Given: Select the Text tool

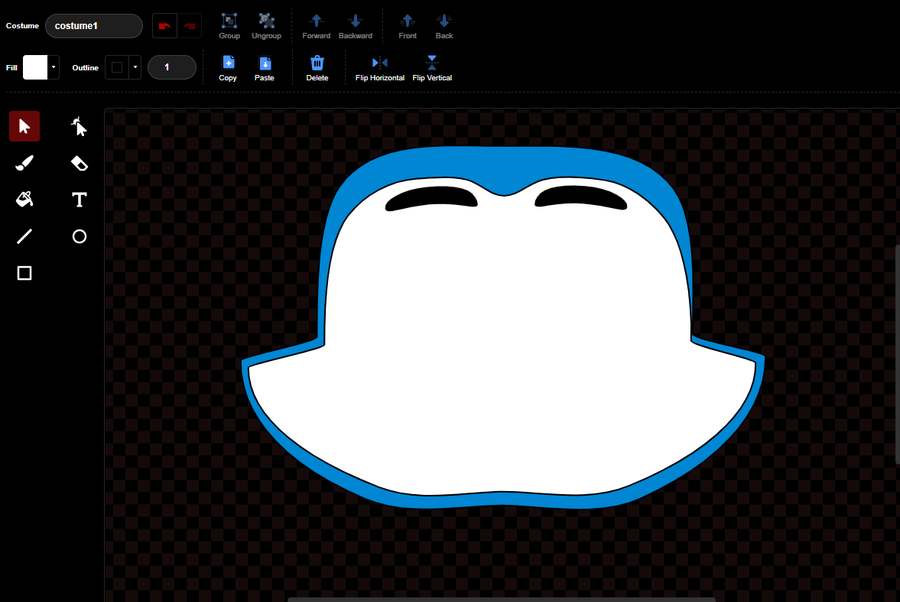Looking at the screenshot, I should coord(79,200).
